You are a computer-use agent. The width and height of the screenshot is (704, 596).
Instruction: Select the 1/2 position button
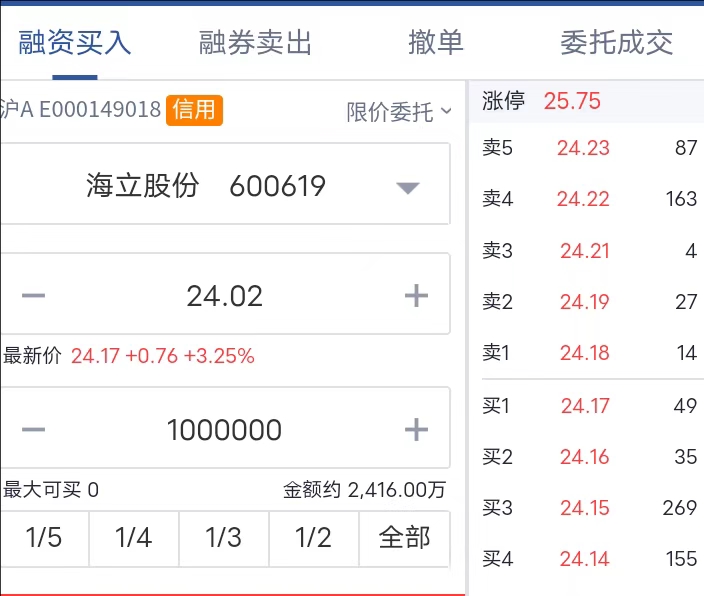coord(313,538)
